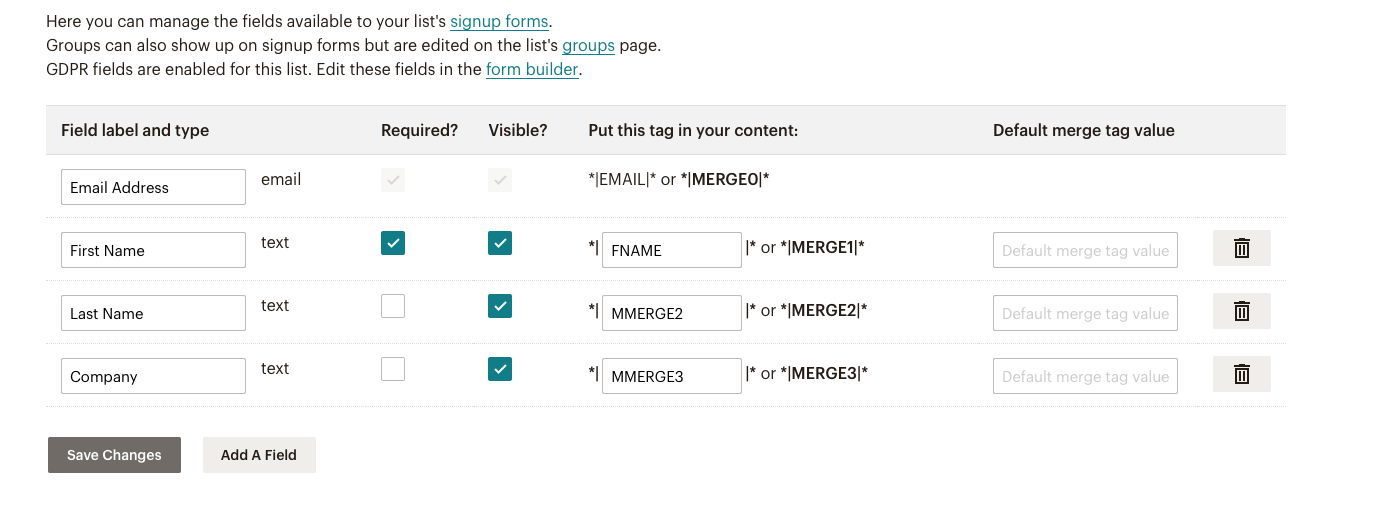The height and width of the screenshot is (531, 1385).
Task: Enable Required checkbox for Last Name
Action: click(x=393, y=306)
